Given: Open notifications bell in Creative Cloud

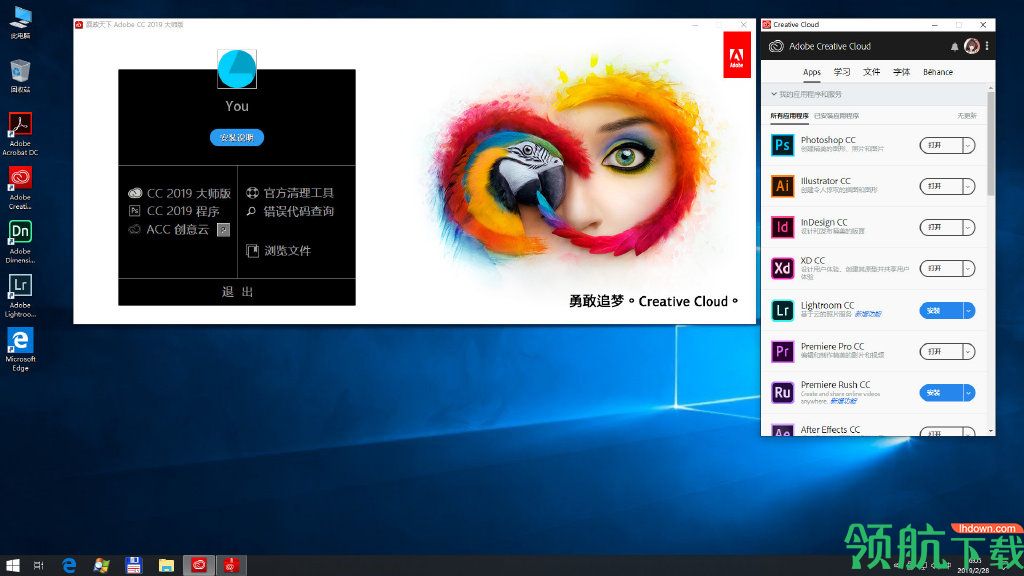Looking at the screenshot, I should click(954, 46).
